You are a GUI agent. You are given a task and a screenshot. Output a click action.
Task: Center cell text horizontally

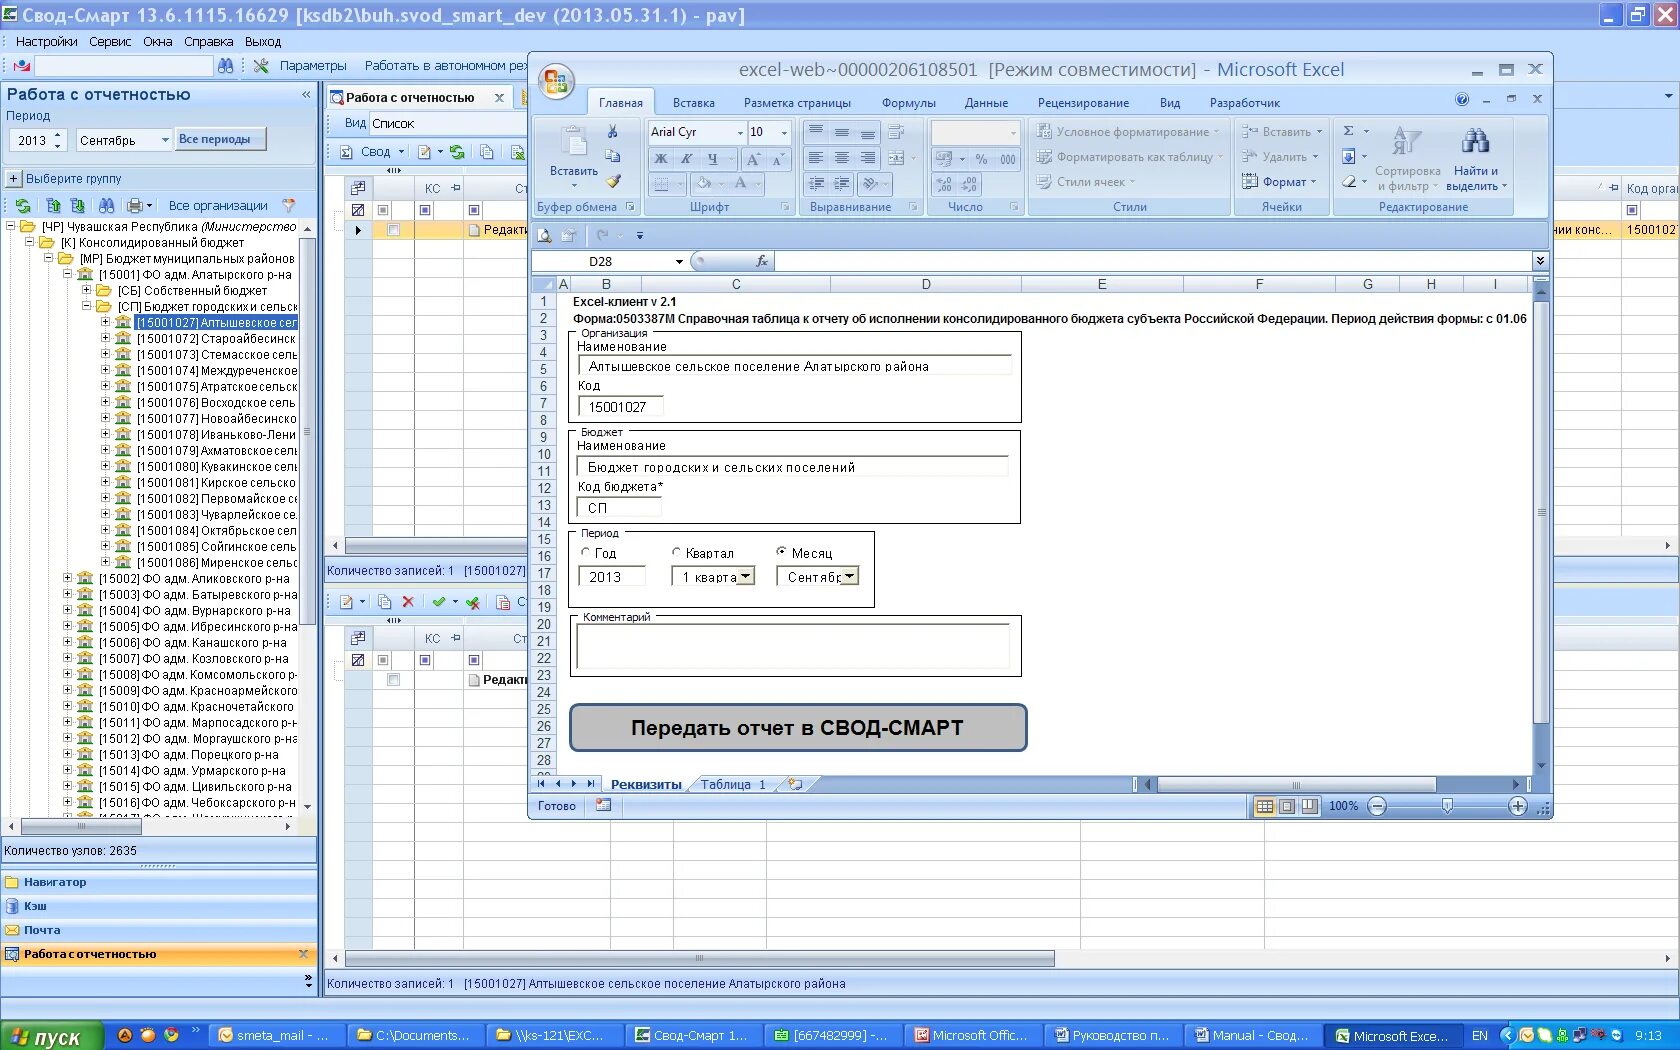click(x=842, y=158)
